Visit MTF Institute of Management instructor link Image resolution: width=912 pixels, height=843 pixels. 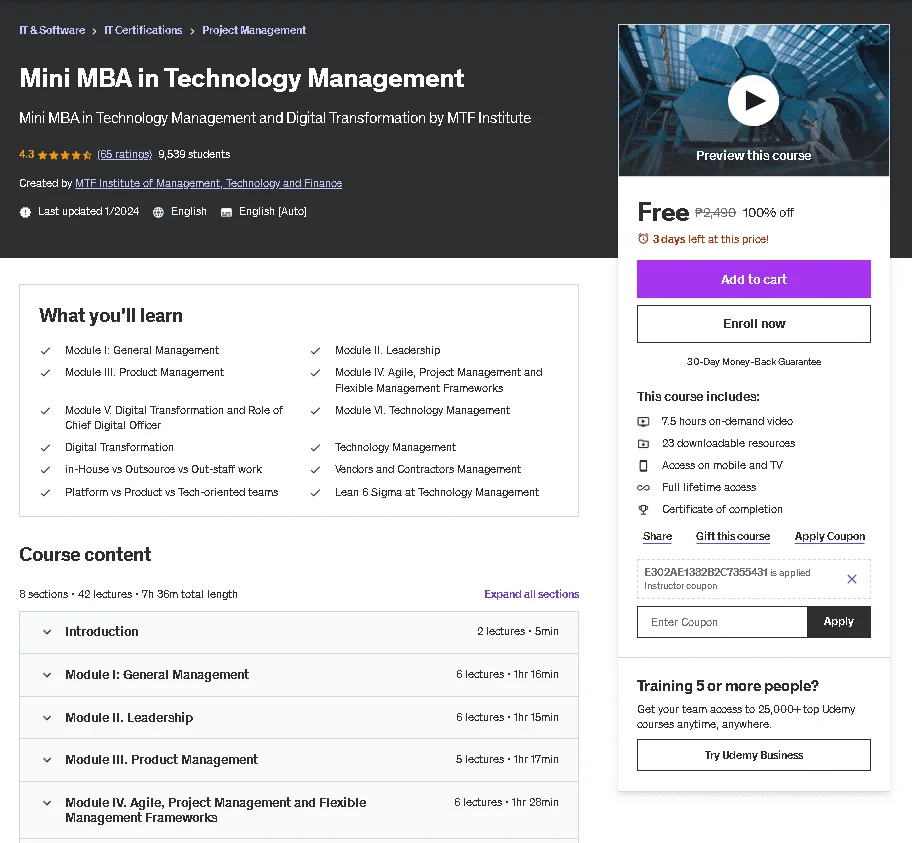tap(208, 183)
